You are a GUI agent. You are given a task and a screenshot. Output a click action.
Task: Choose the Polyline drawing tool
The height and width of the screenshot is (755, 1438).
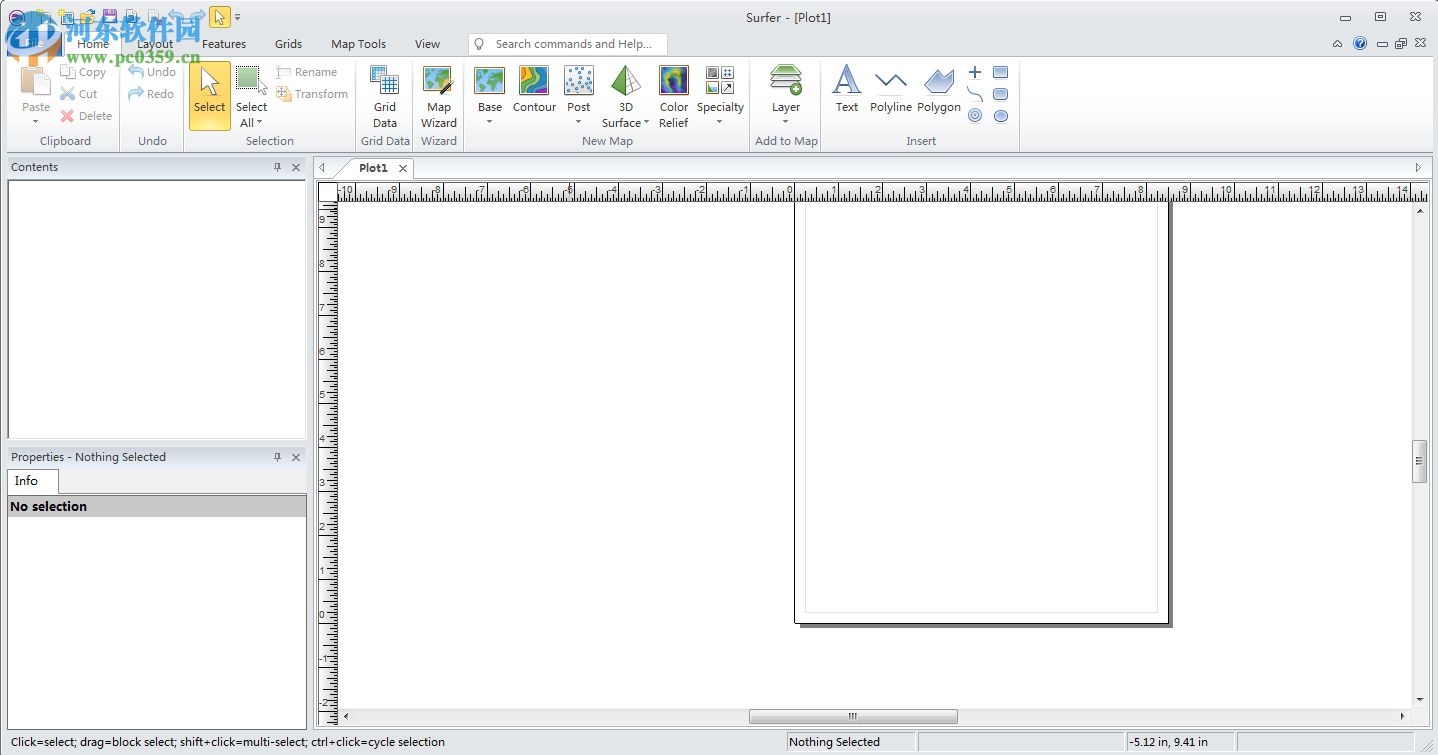click(890, 90)
